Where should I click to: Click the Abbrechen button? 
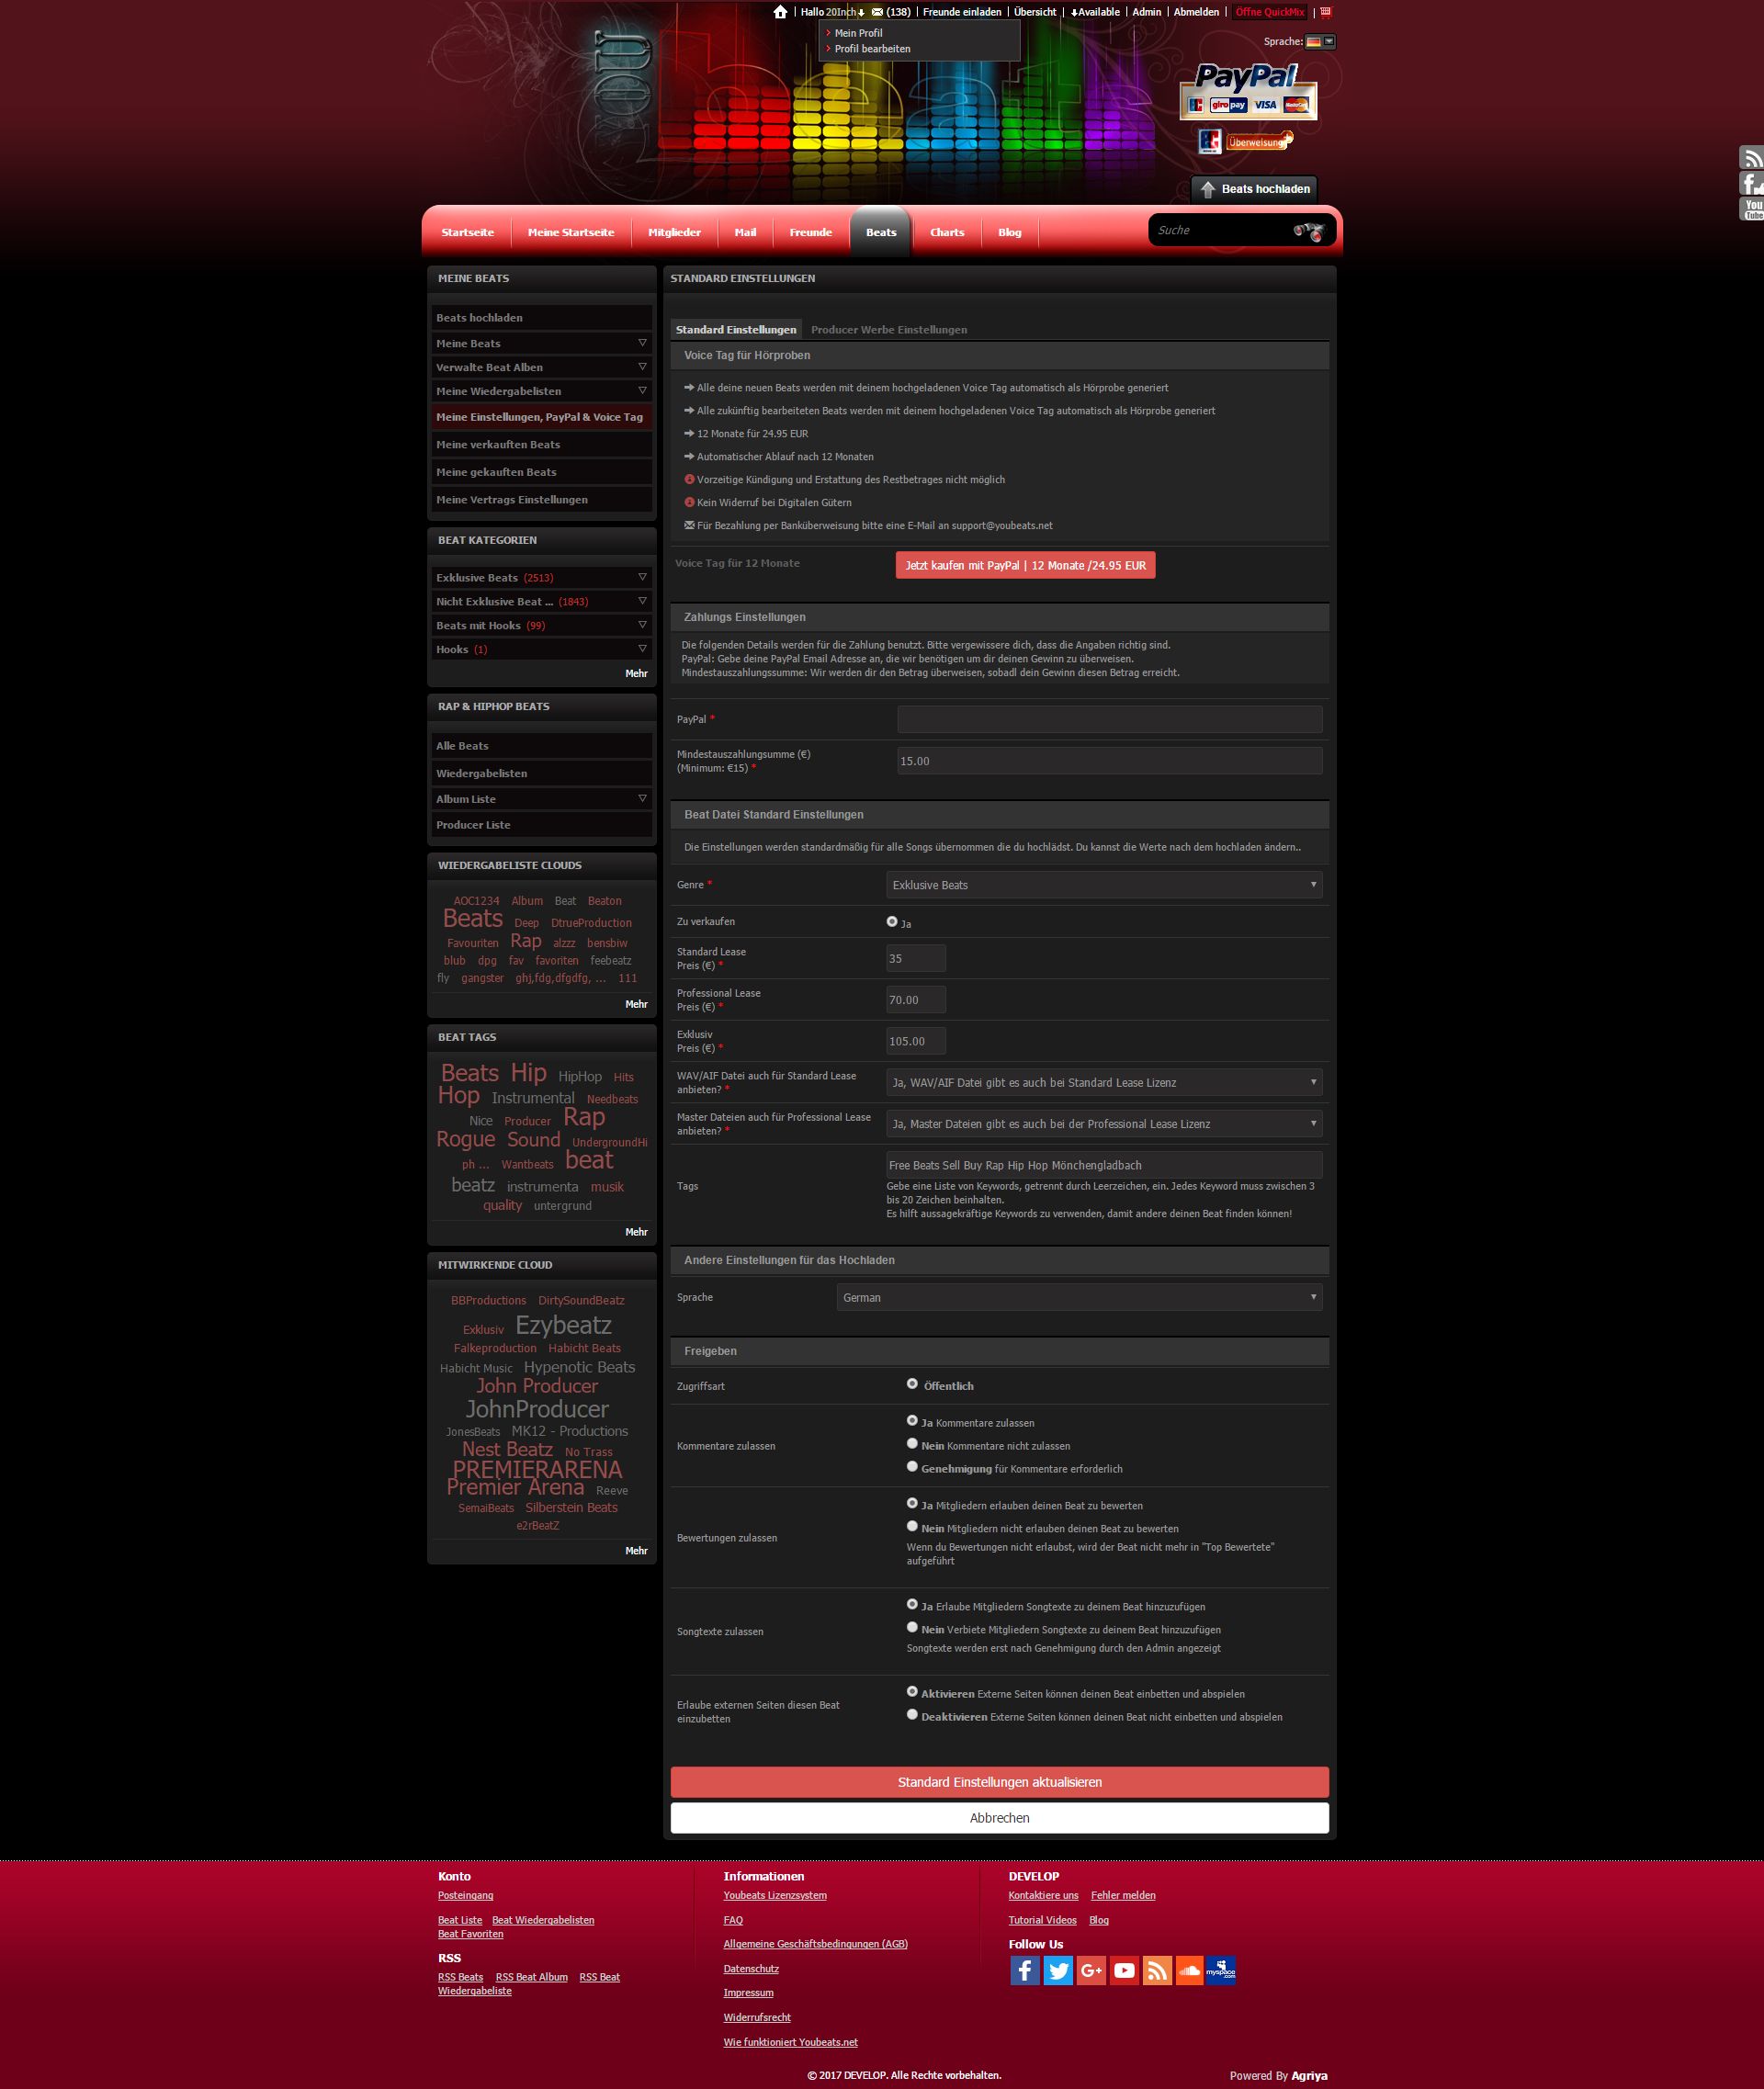tap(999, 1818)
